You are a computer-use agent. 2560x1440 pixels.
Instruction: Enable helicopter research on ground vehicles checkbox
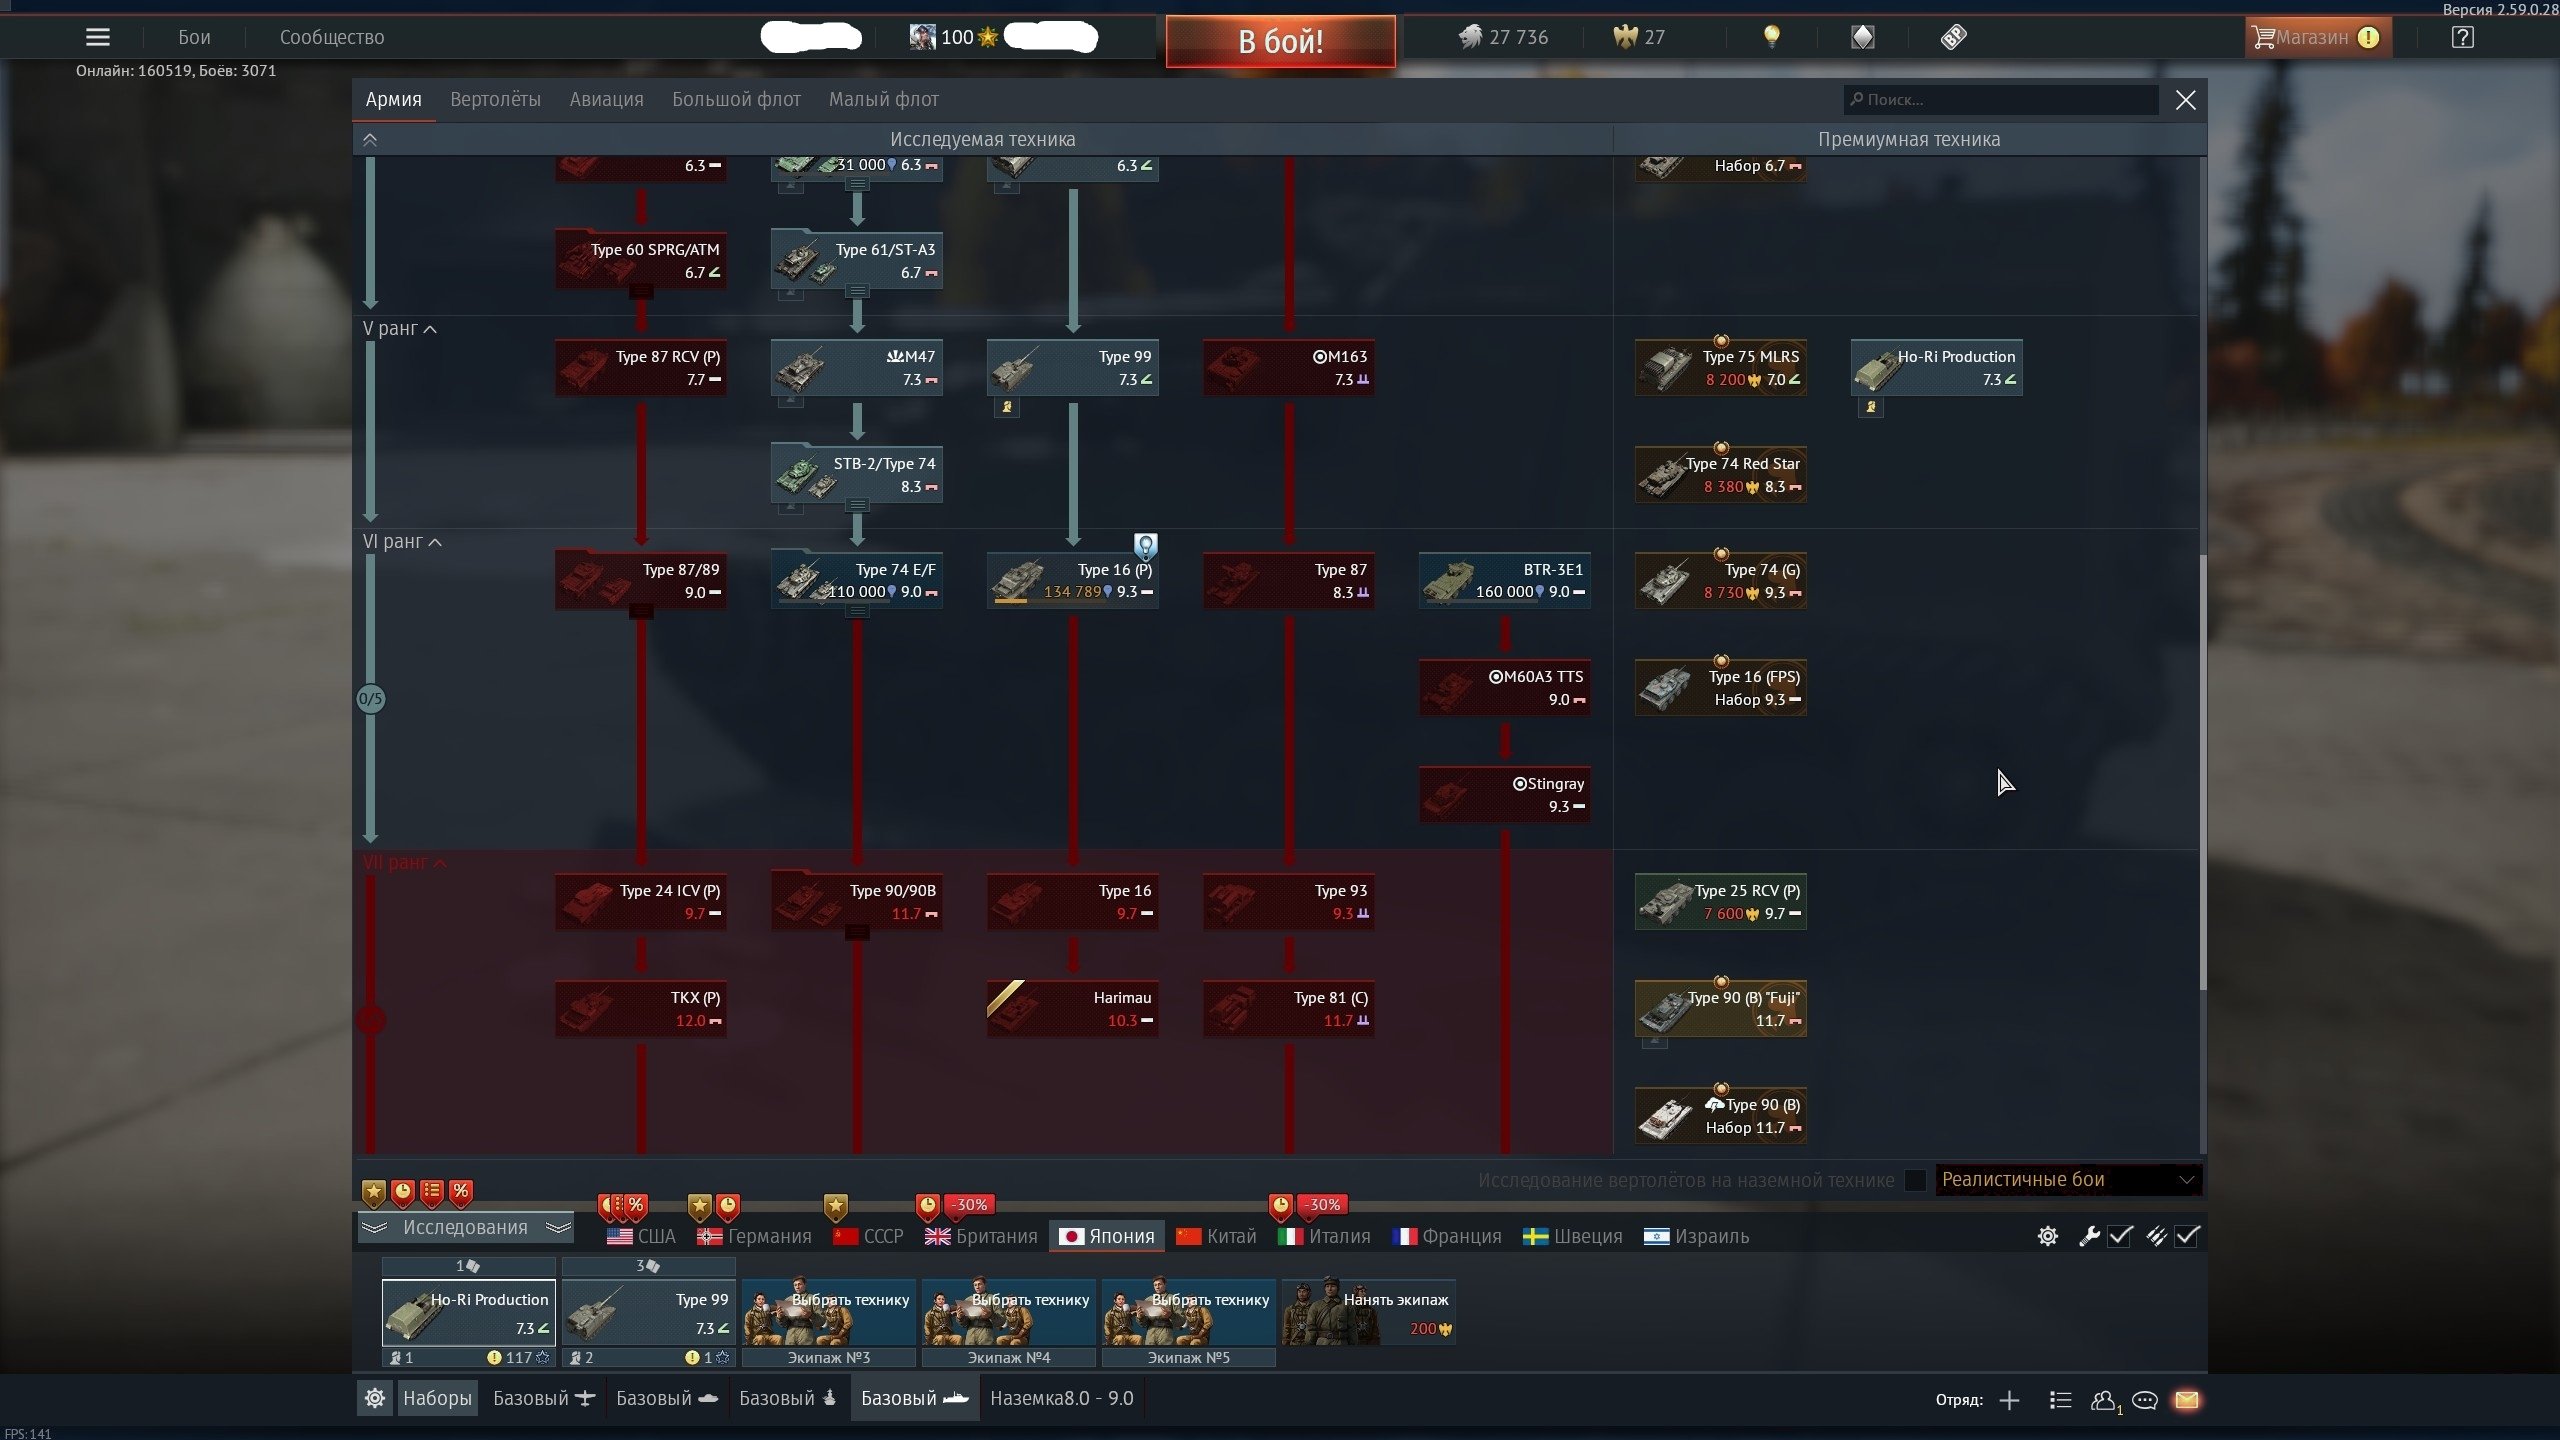coord(1915,1180)
